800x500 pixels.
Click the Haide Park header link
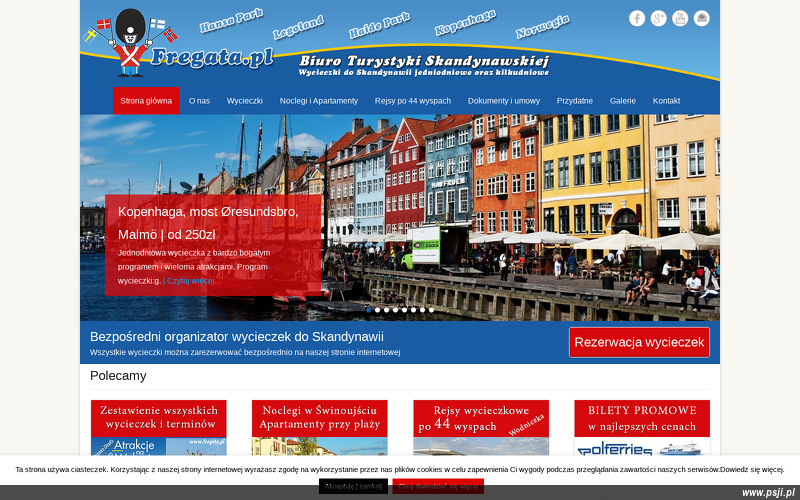(x=379, y=26)
